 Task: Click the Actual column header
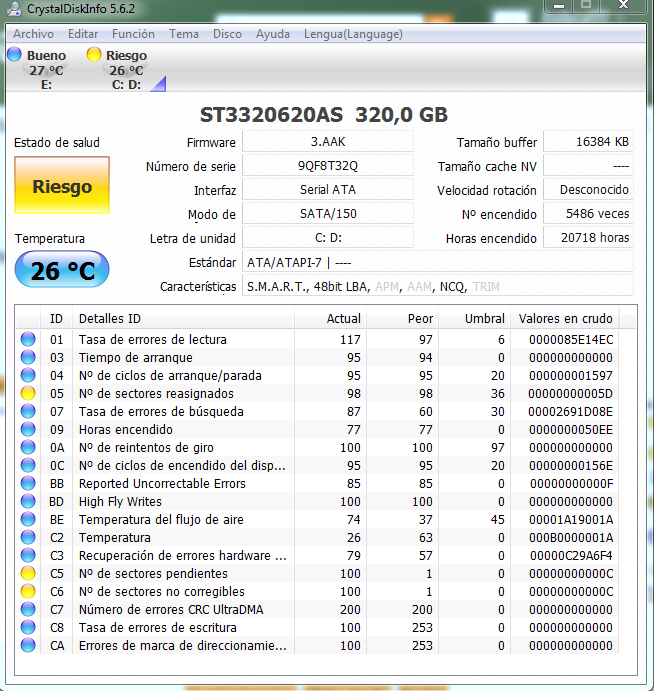click(x=330, y=318)
